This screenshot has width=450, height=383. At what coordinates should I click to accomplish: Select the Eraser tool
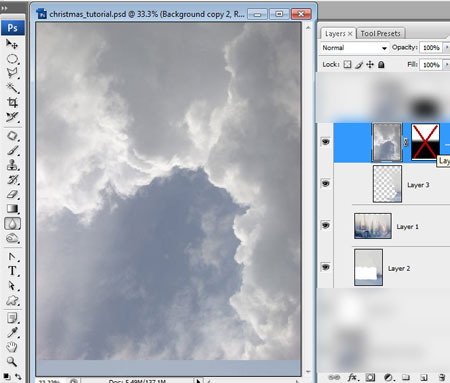coord(12,194)
